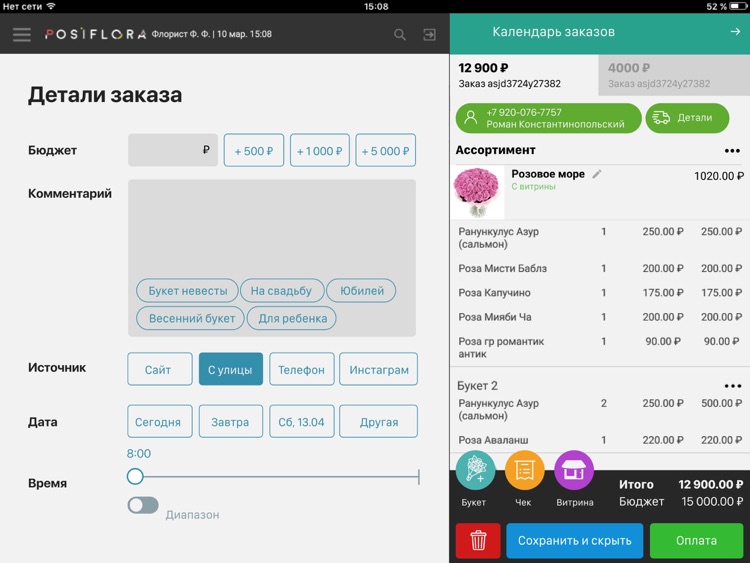Click the 15:08 clock in status bar
750x563 pixels.
[376, 6]
